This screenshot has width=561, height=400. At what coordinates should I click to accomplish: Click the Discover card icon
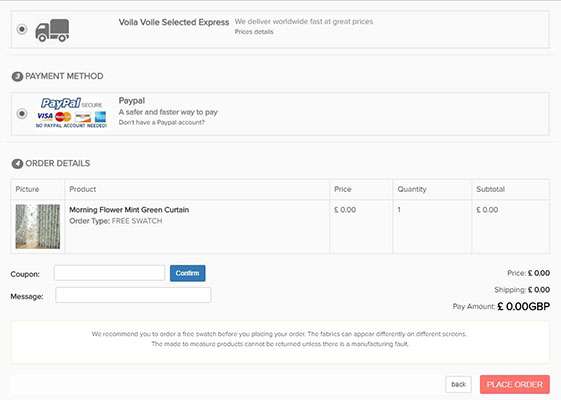83,117
